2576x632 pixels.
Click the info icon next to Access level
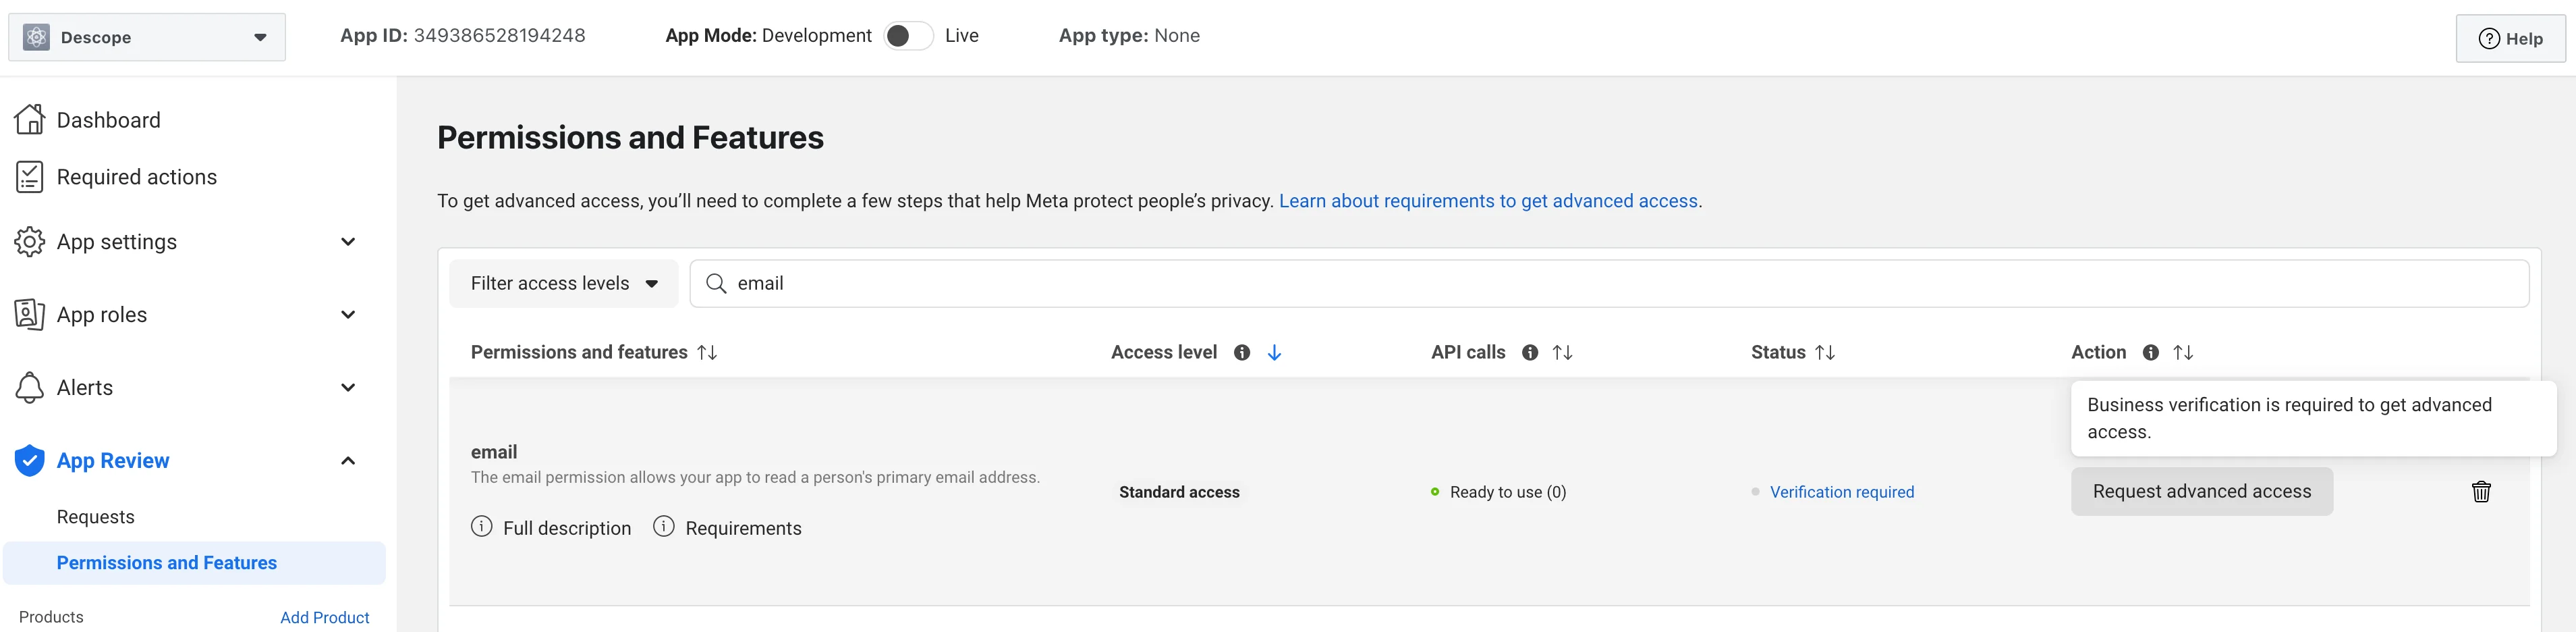click(x=1243, y=352)
